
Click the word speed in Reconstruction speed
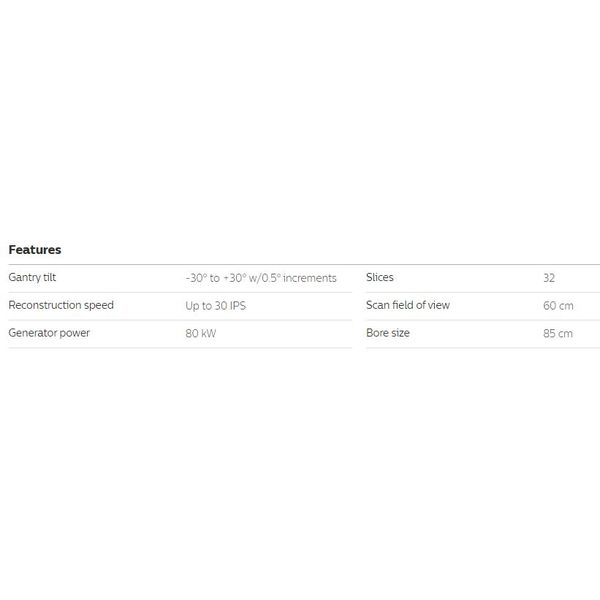[99, 306]
